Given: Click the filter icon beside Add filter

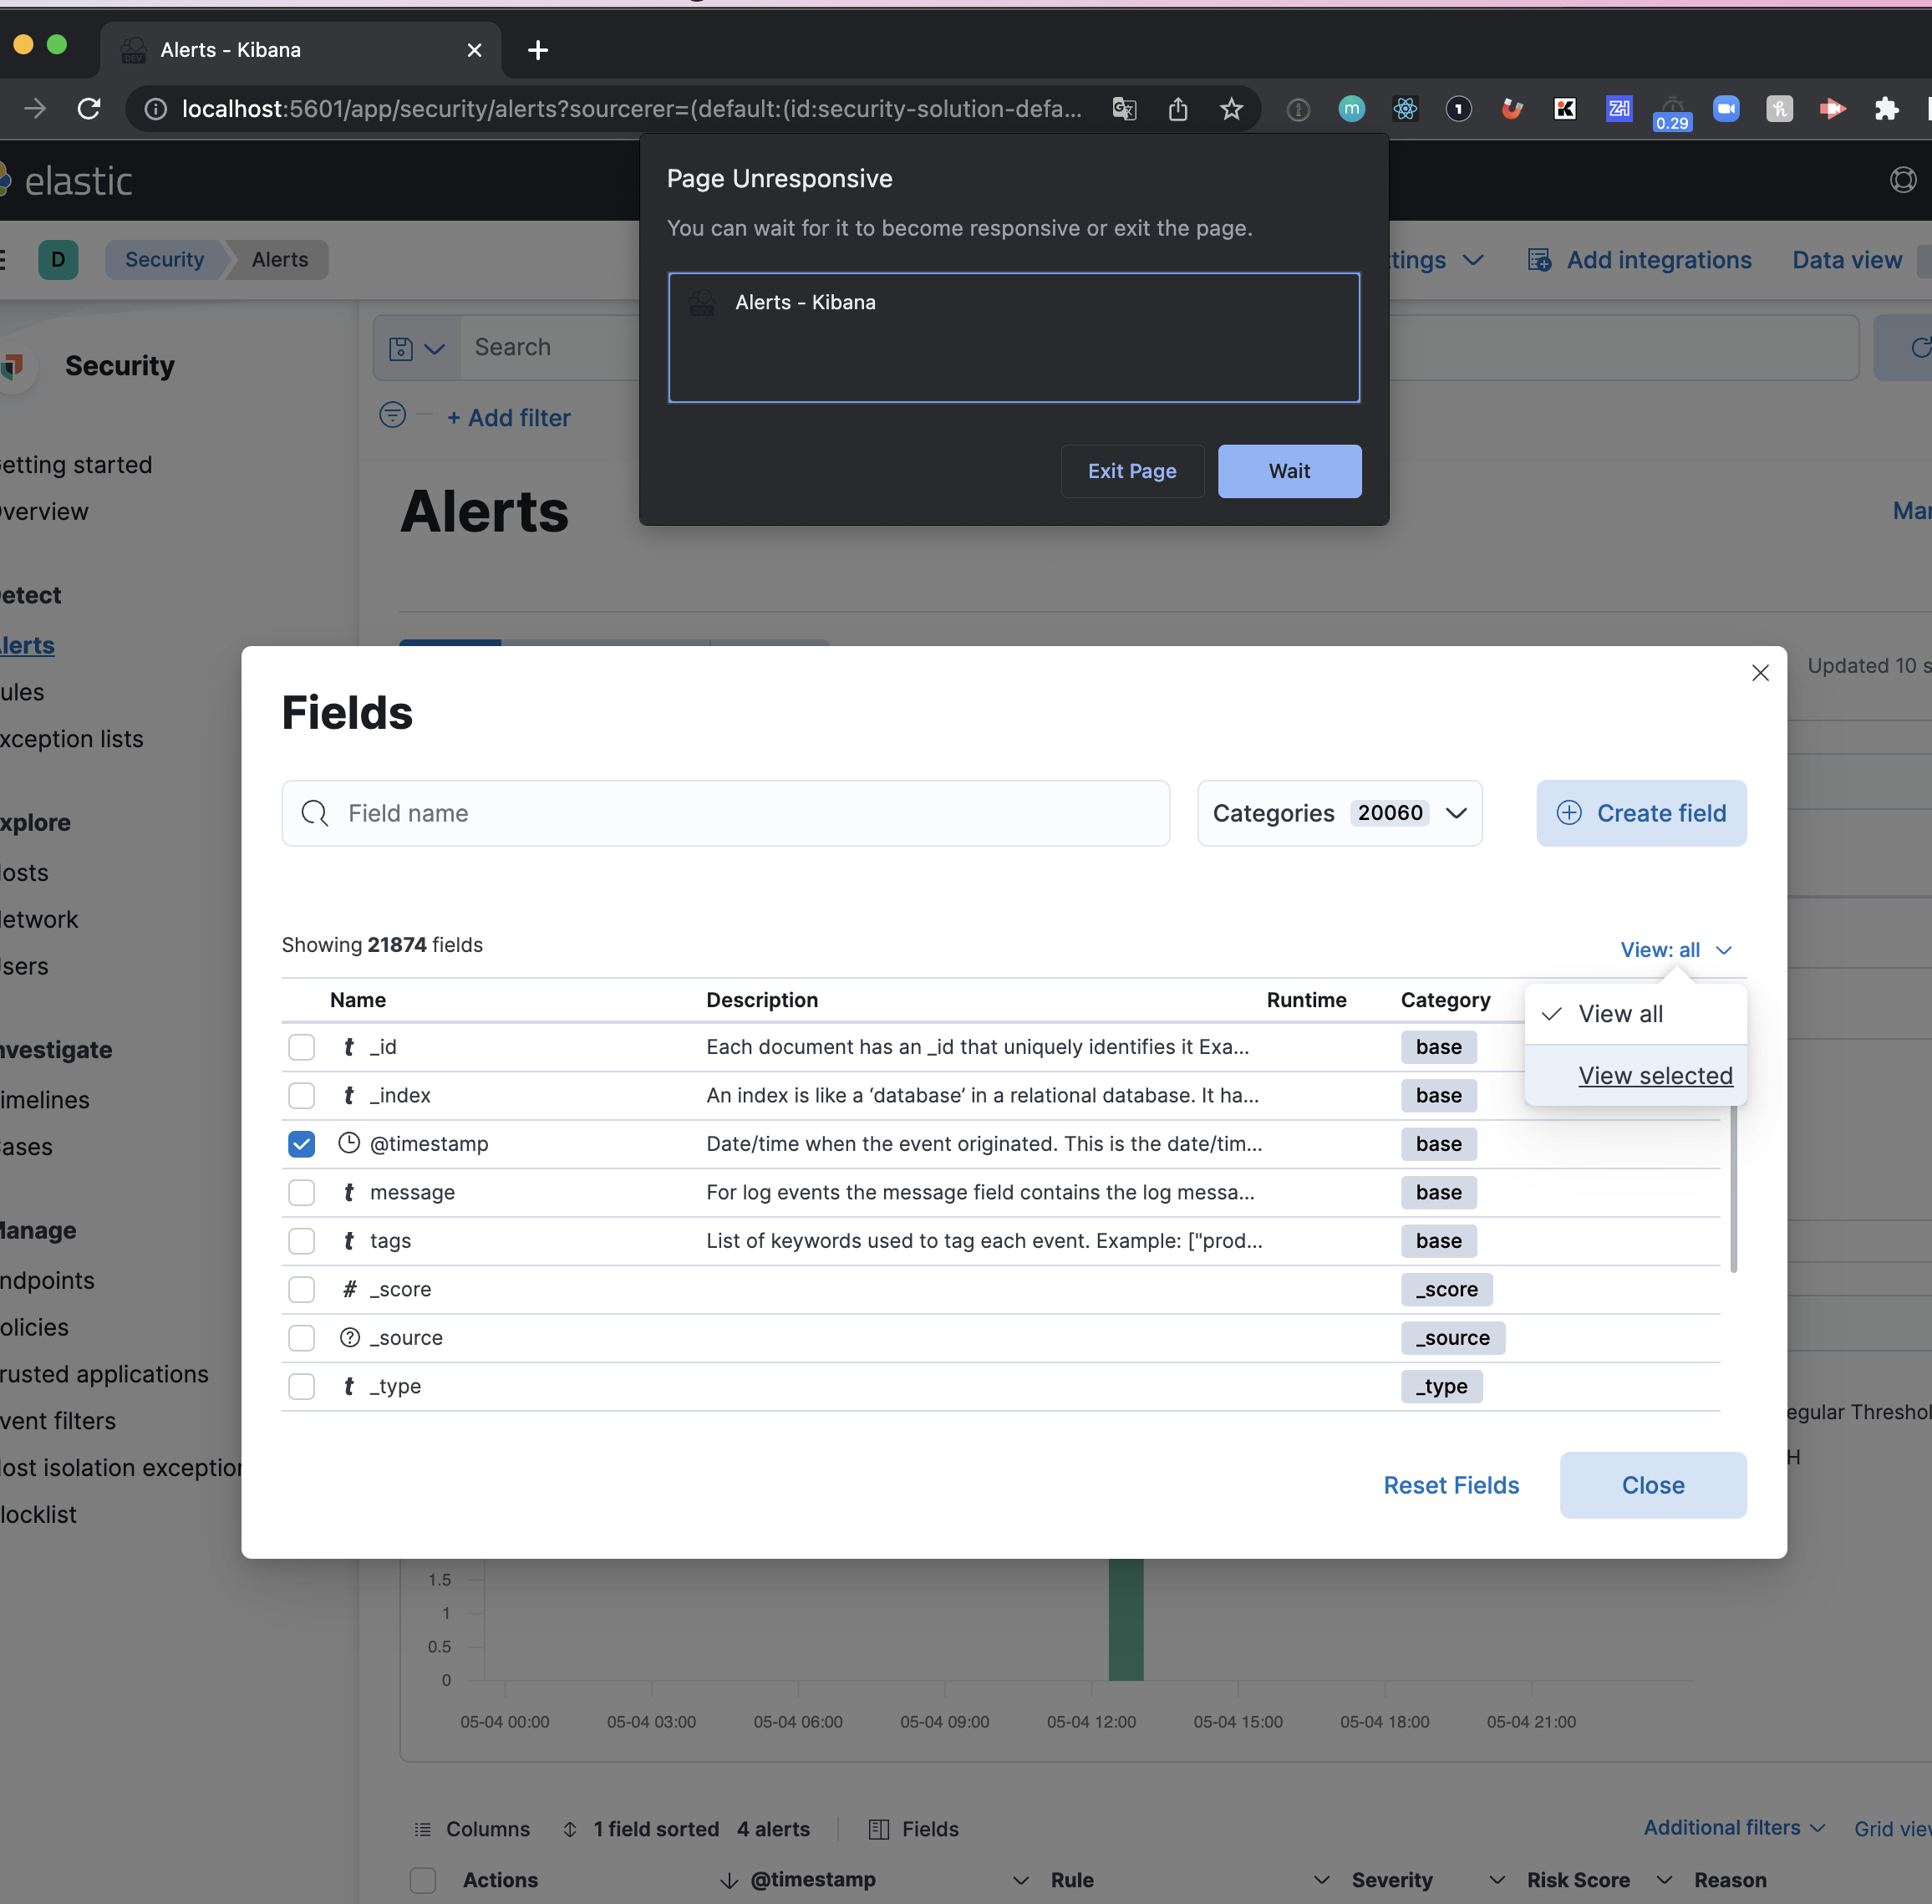Looking at the screenshot, I should click(391, 416).
